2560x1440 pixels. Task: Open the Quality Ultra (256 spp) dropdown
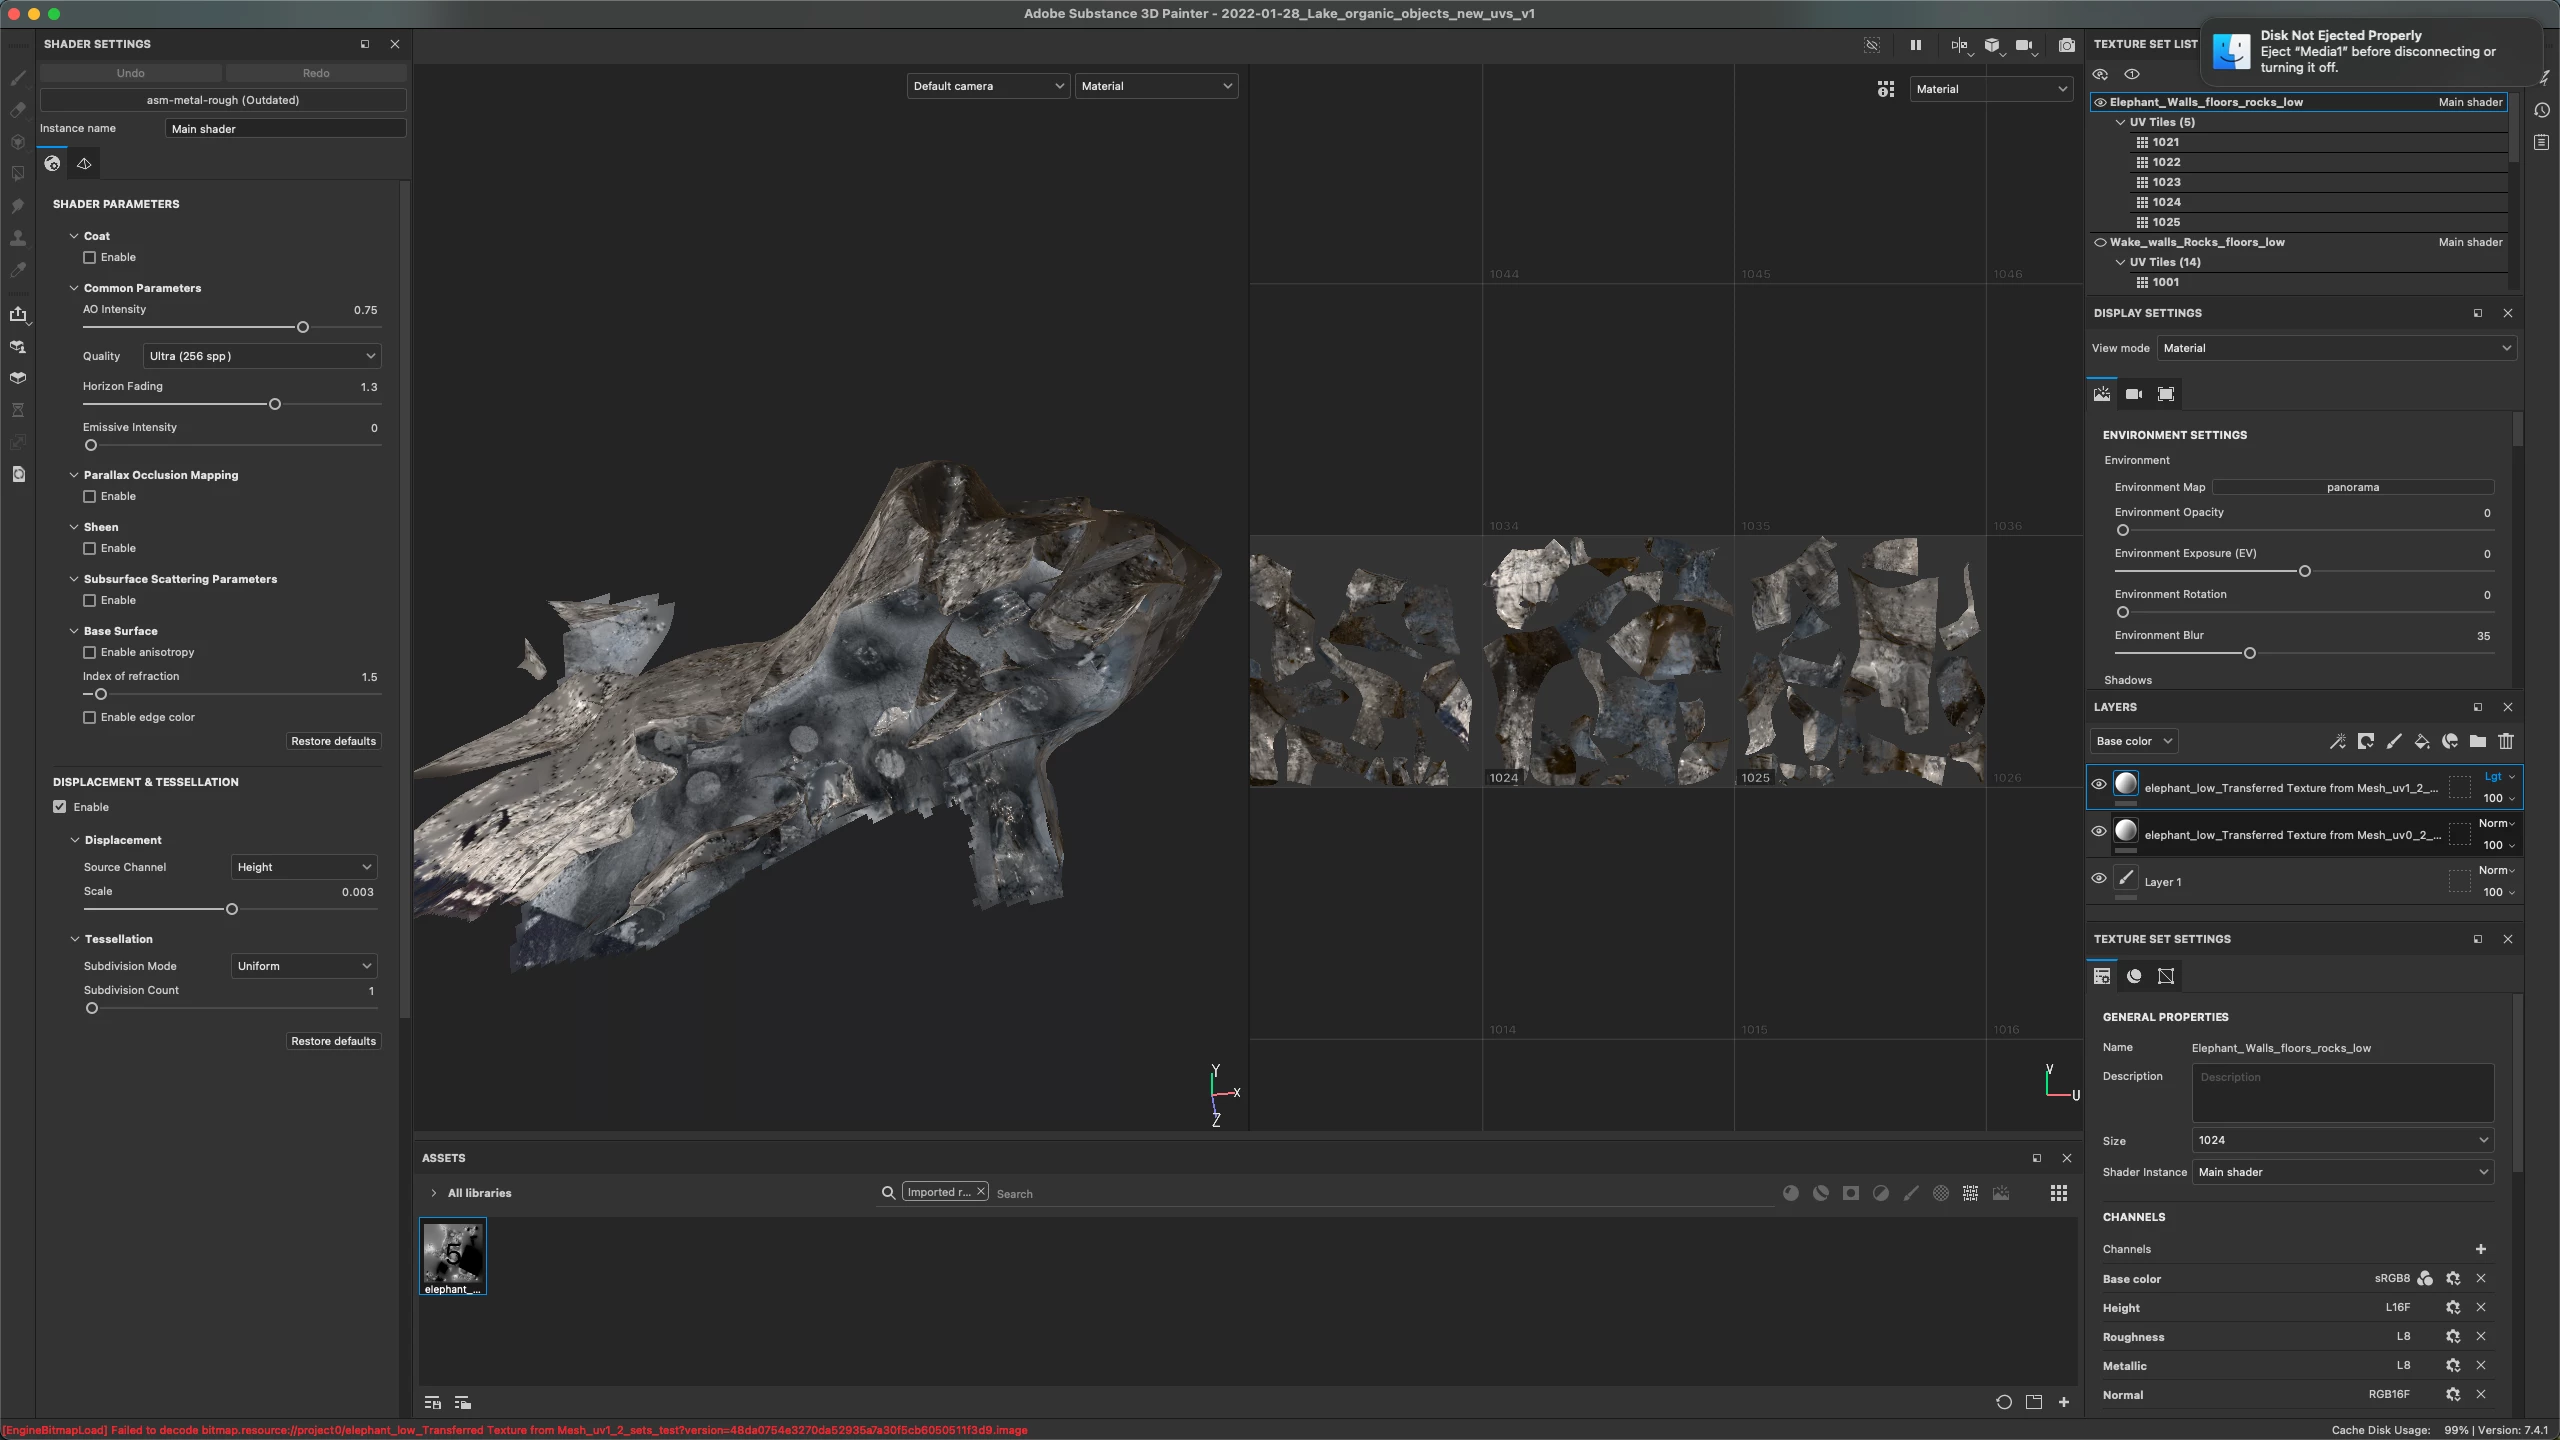[262, 356]
